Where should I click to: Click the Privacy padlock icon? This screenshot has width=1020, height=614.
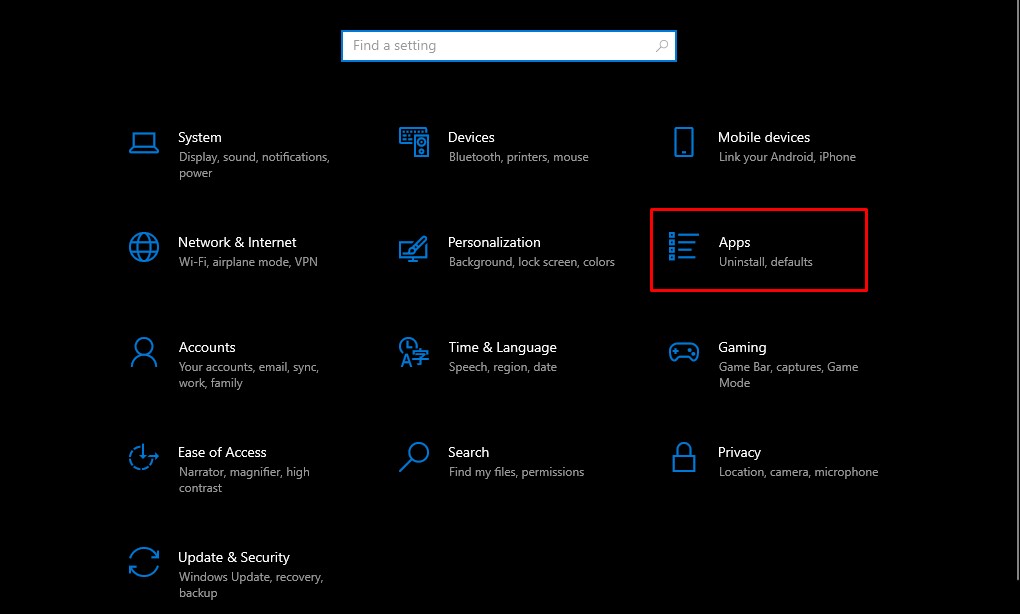point(684,458)
